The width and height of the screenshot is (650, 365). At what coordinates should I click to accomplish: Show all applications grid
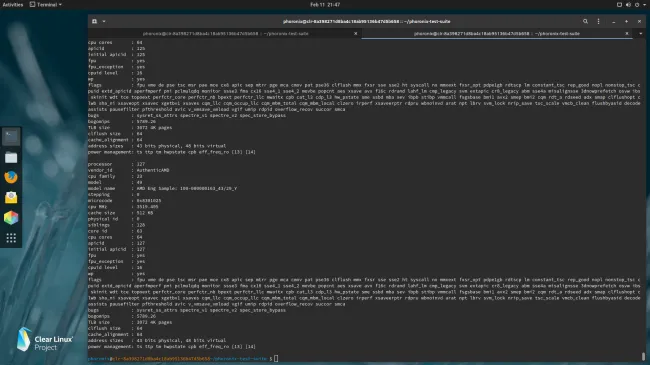[x=11, y=238]
